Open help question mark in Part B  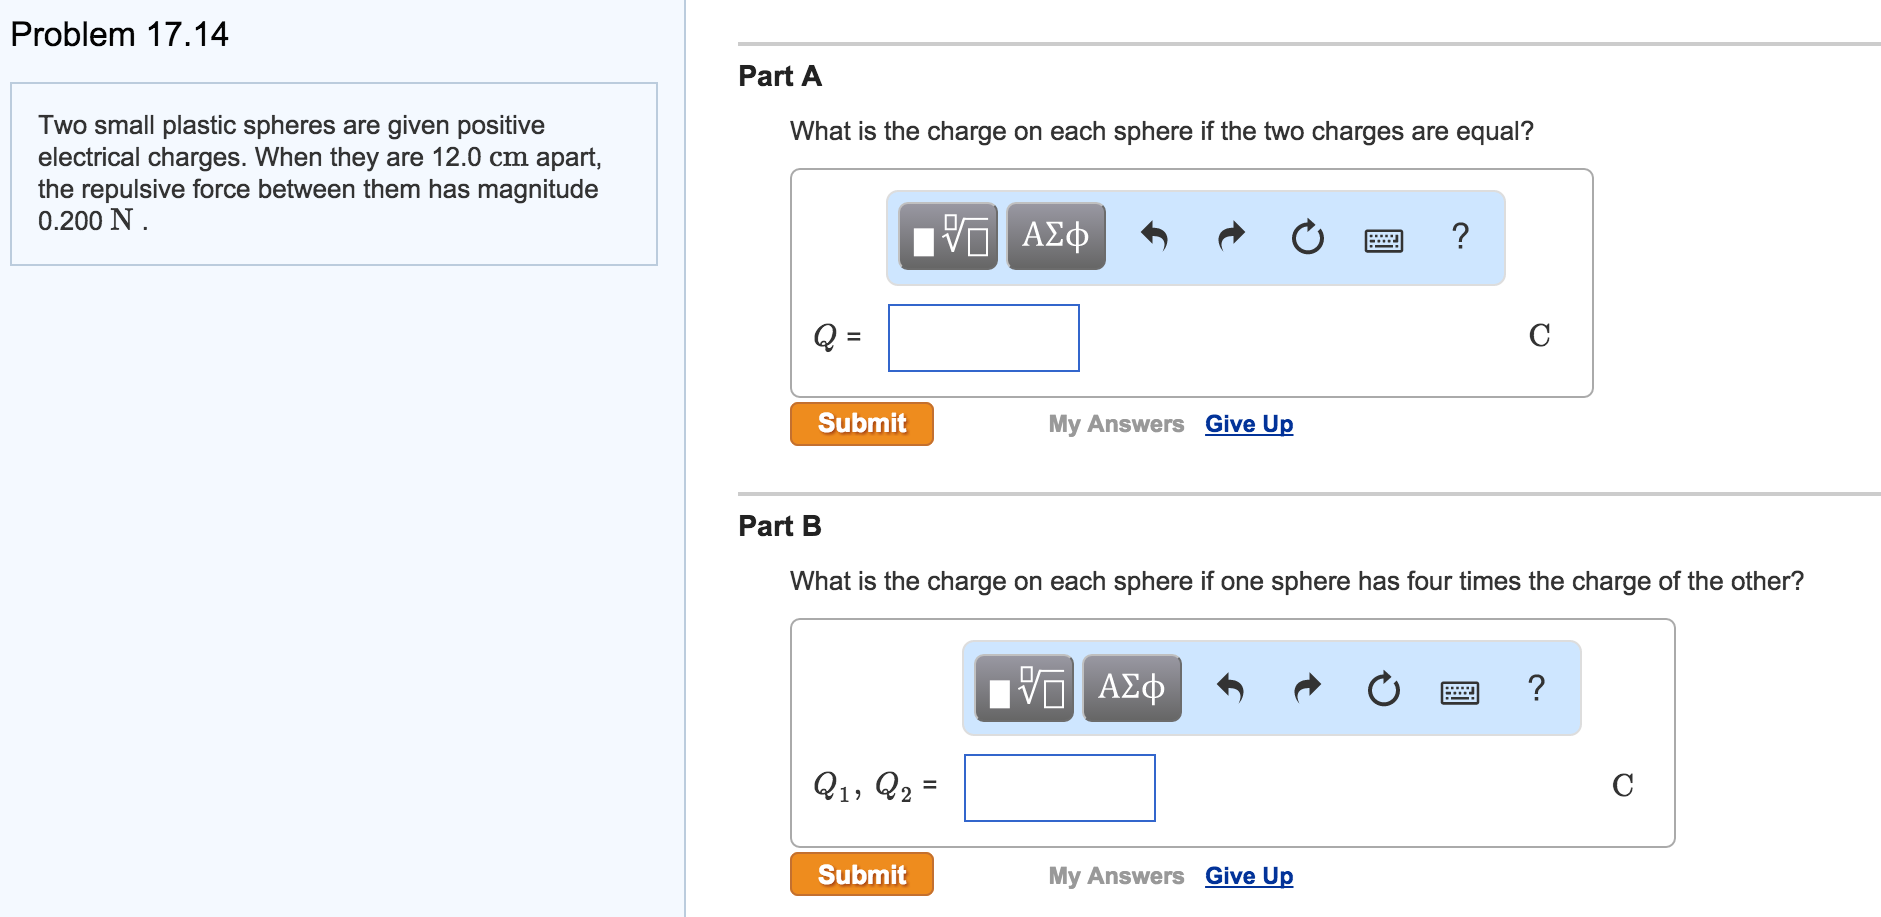1536,688
